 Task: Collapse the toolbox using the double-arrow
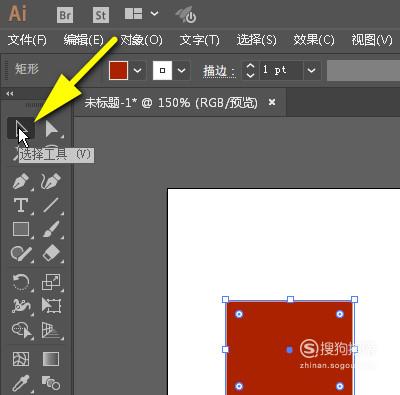tap(10, 94)
